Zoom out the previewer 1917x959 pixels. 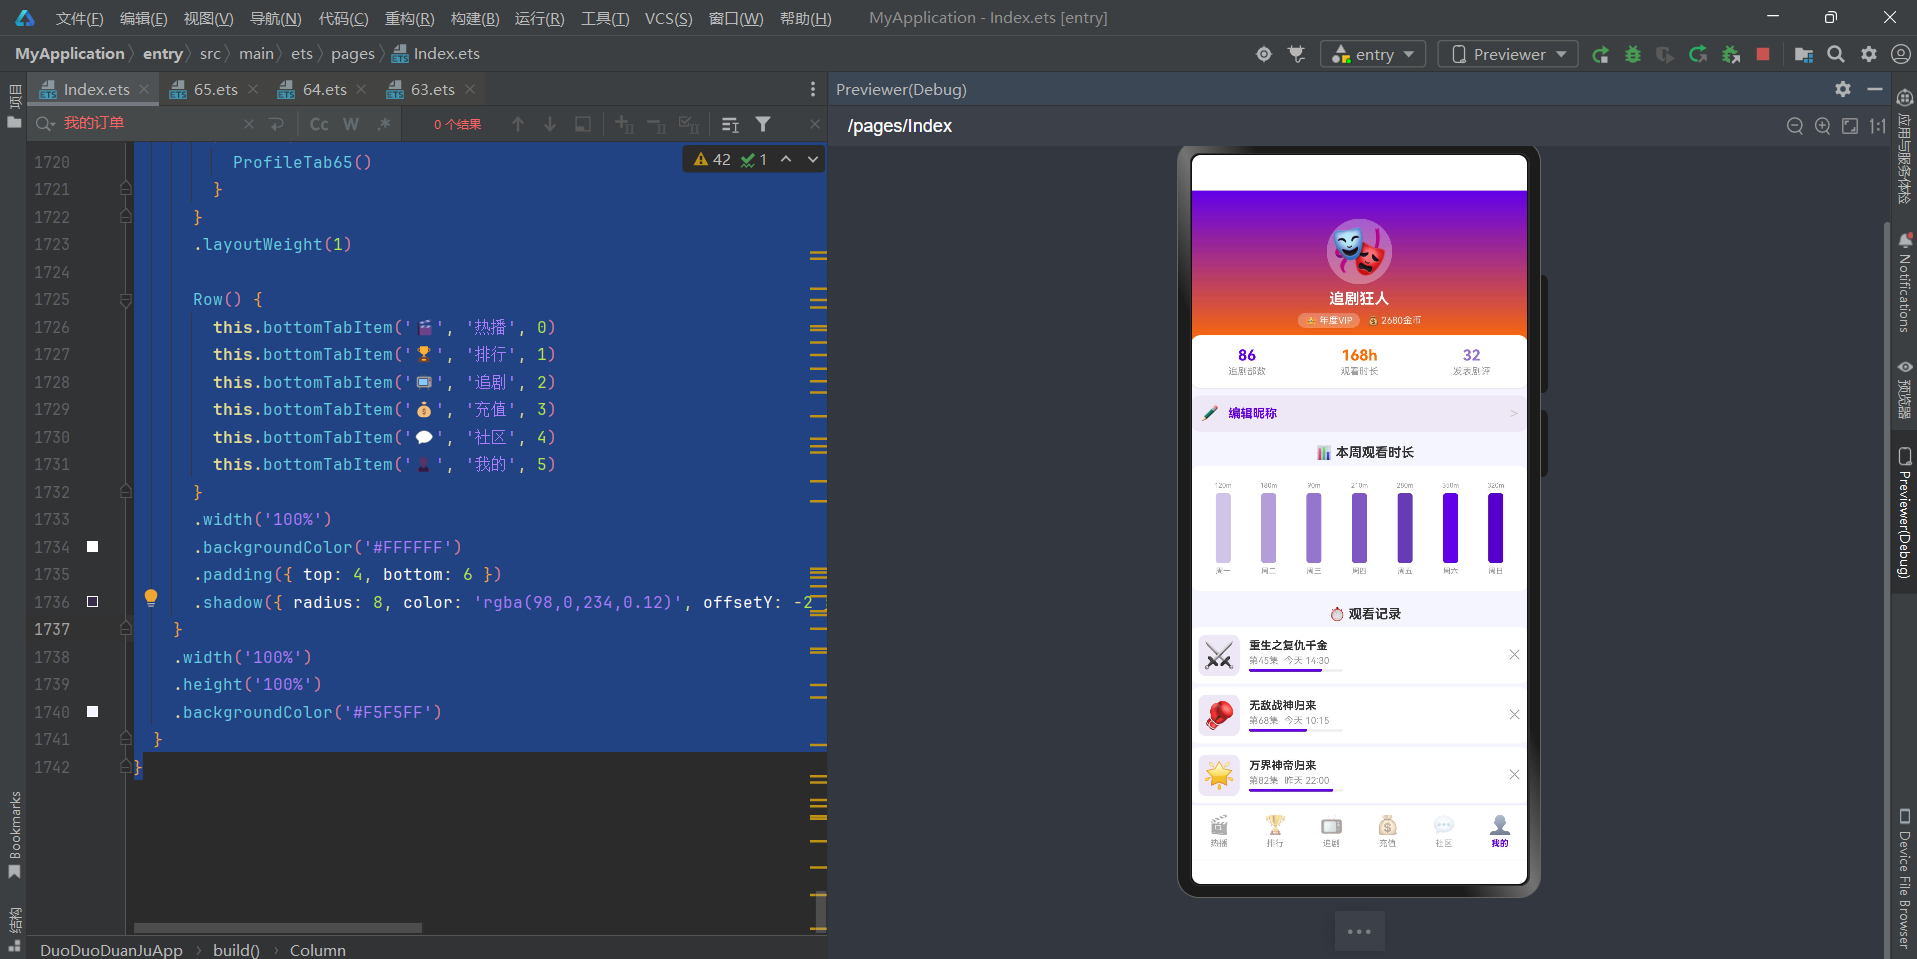1795,126
